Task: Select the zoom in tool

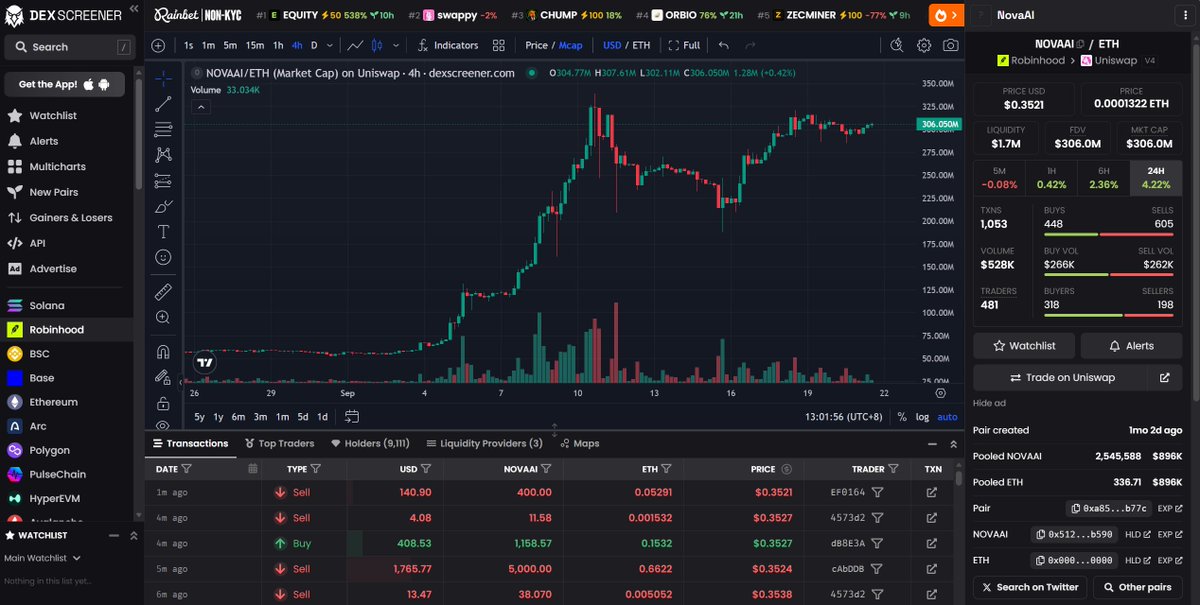Action: click(x=163, y=317)
